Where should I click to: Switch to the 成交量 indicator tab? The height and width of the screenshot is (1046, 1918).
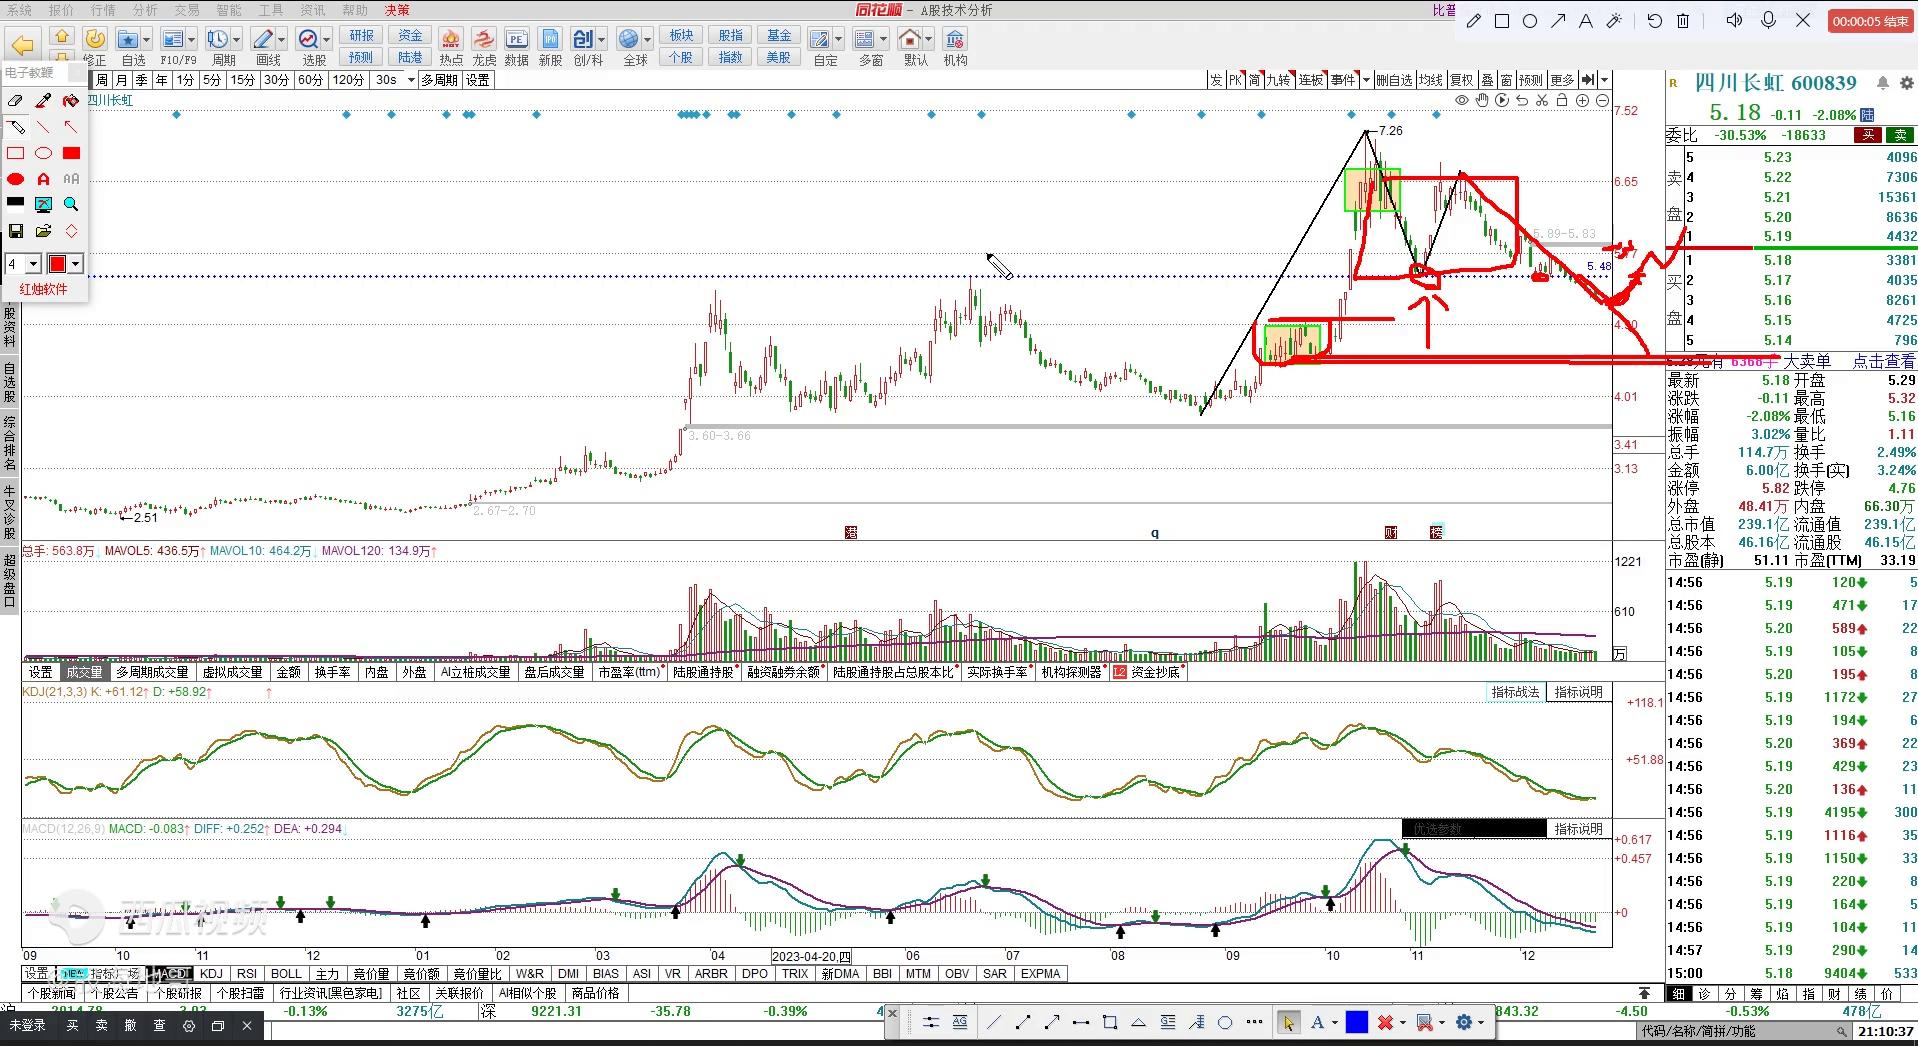coord(84,672)
